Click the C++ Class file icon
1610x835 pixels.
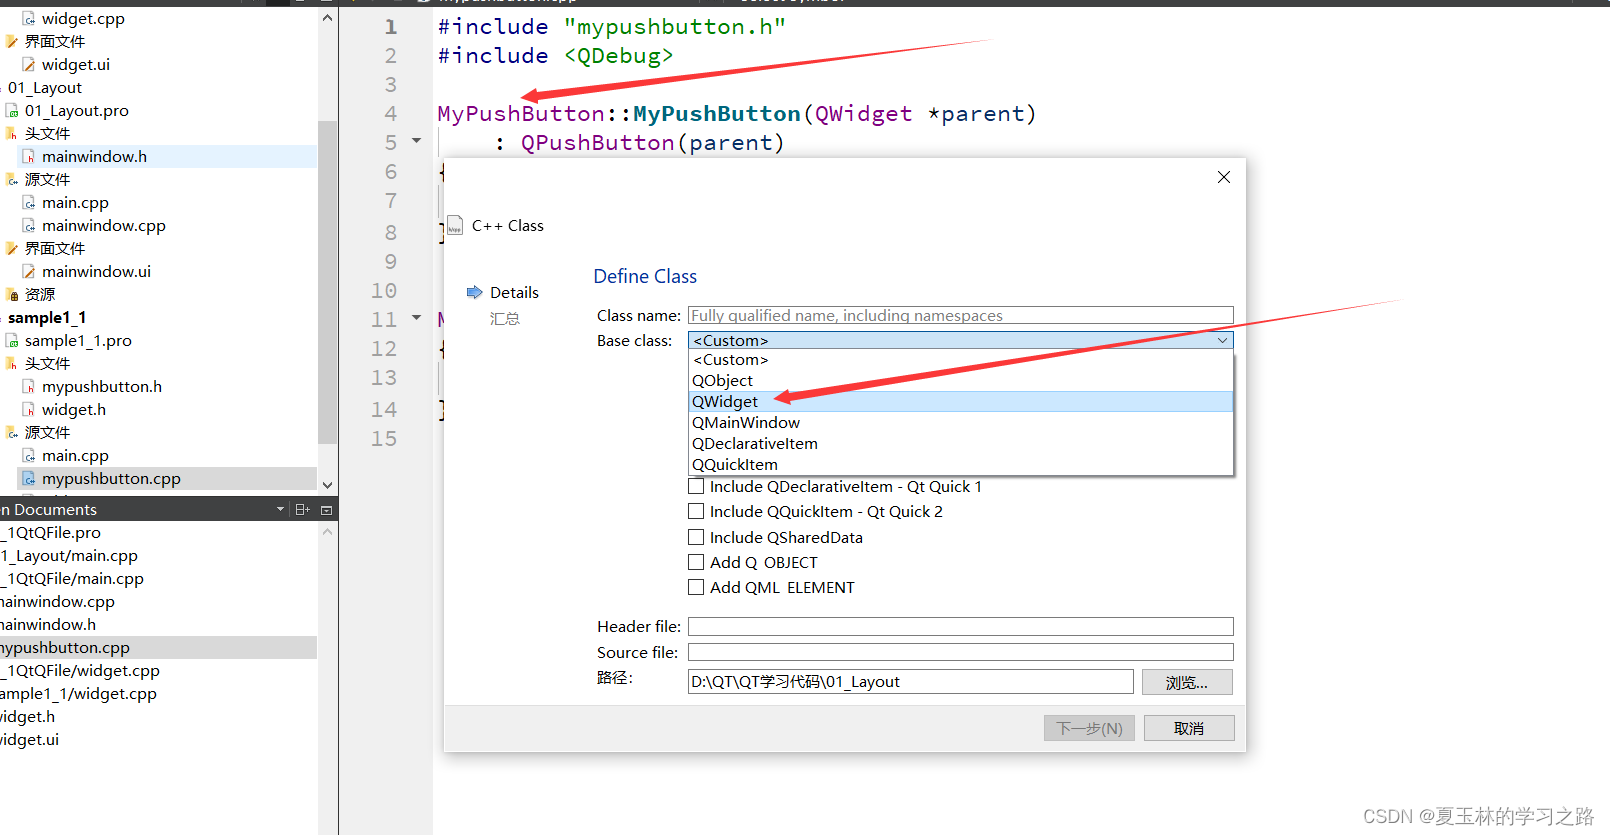click(x=455, y=225)
